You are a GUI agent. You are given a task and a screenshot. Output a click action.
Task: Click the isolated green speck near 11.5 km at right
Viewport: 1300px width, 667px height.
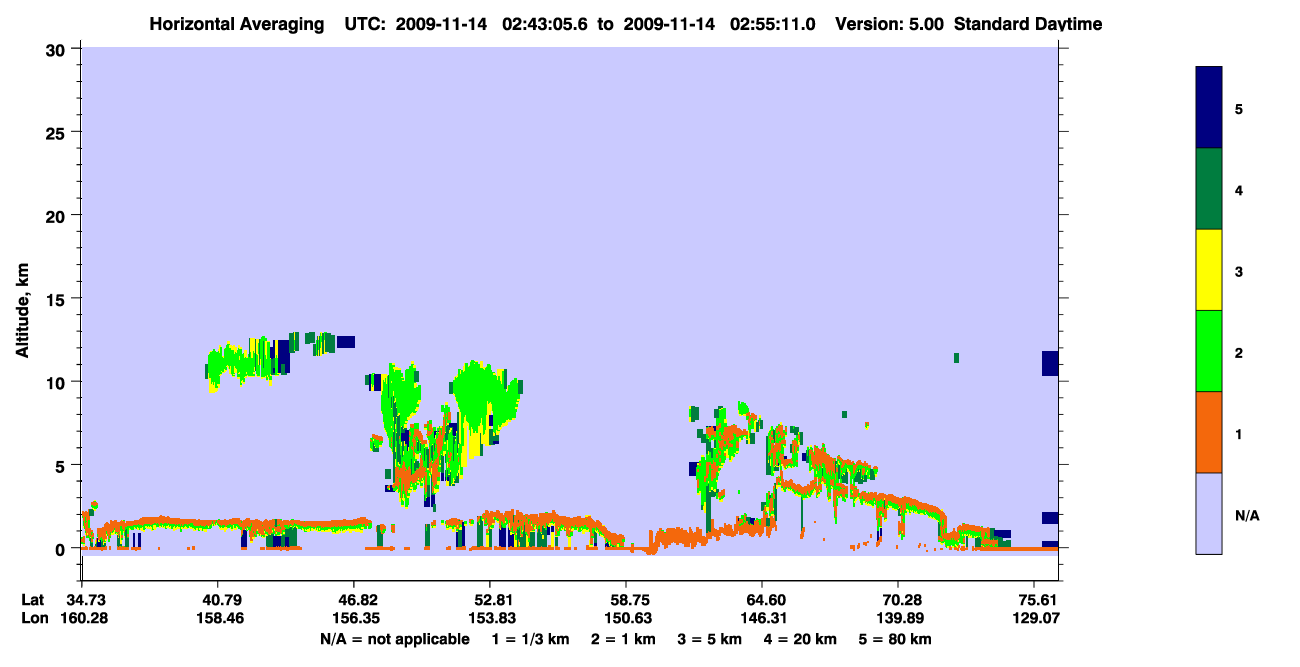pyautogui.click(x=957, y=357)
